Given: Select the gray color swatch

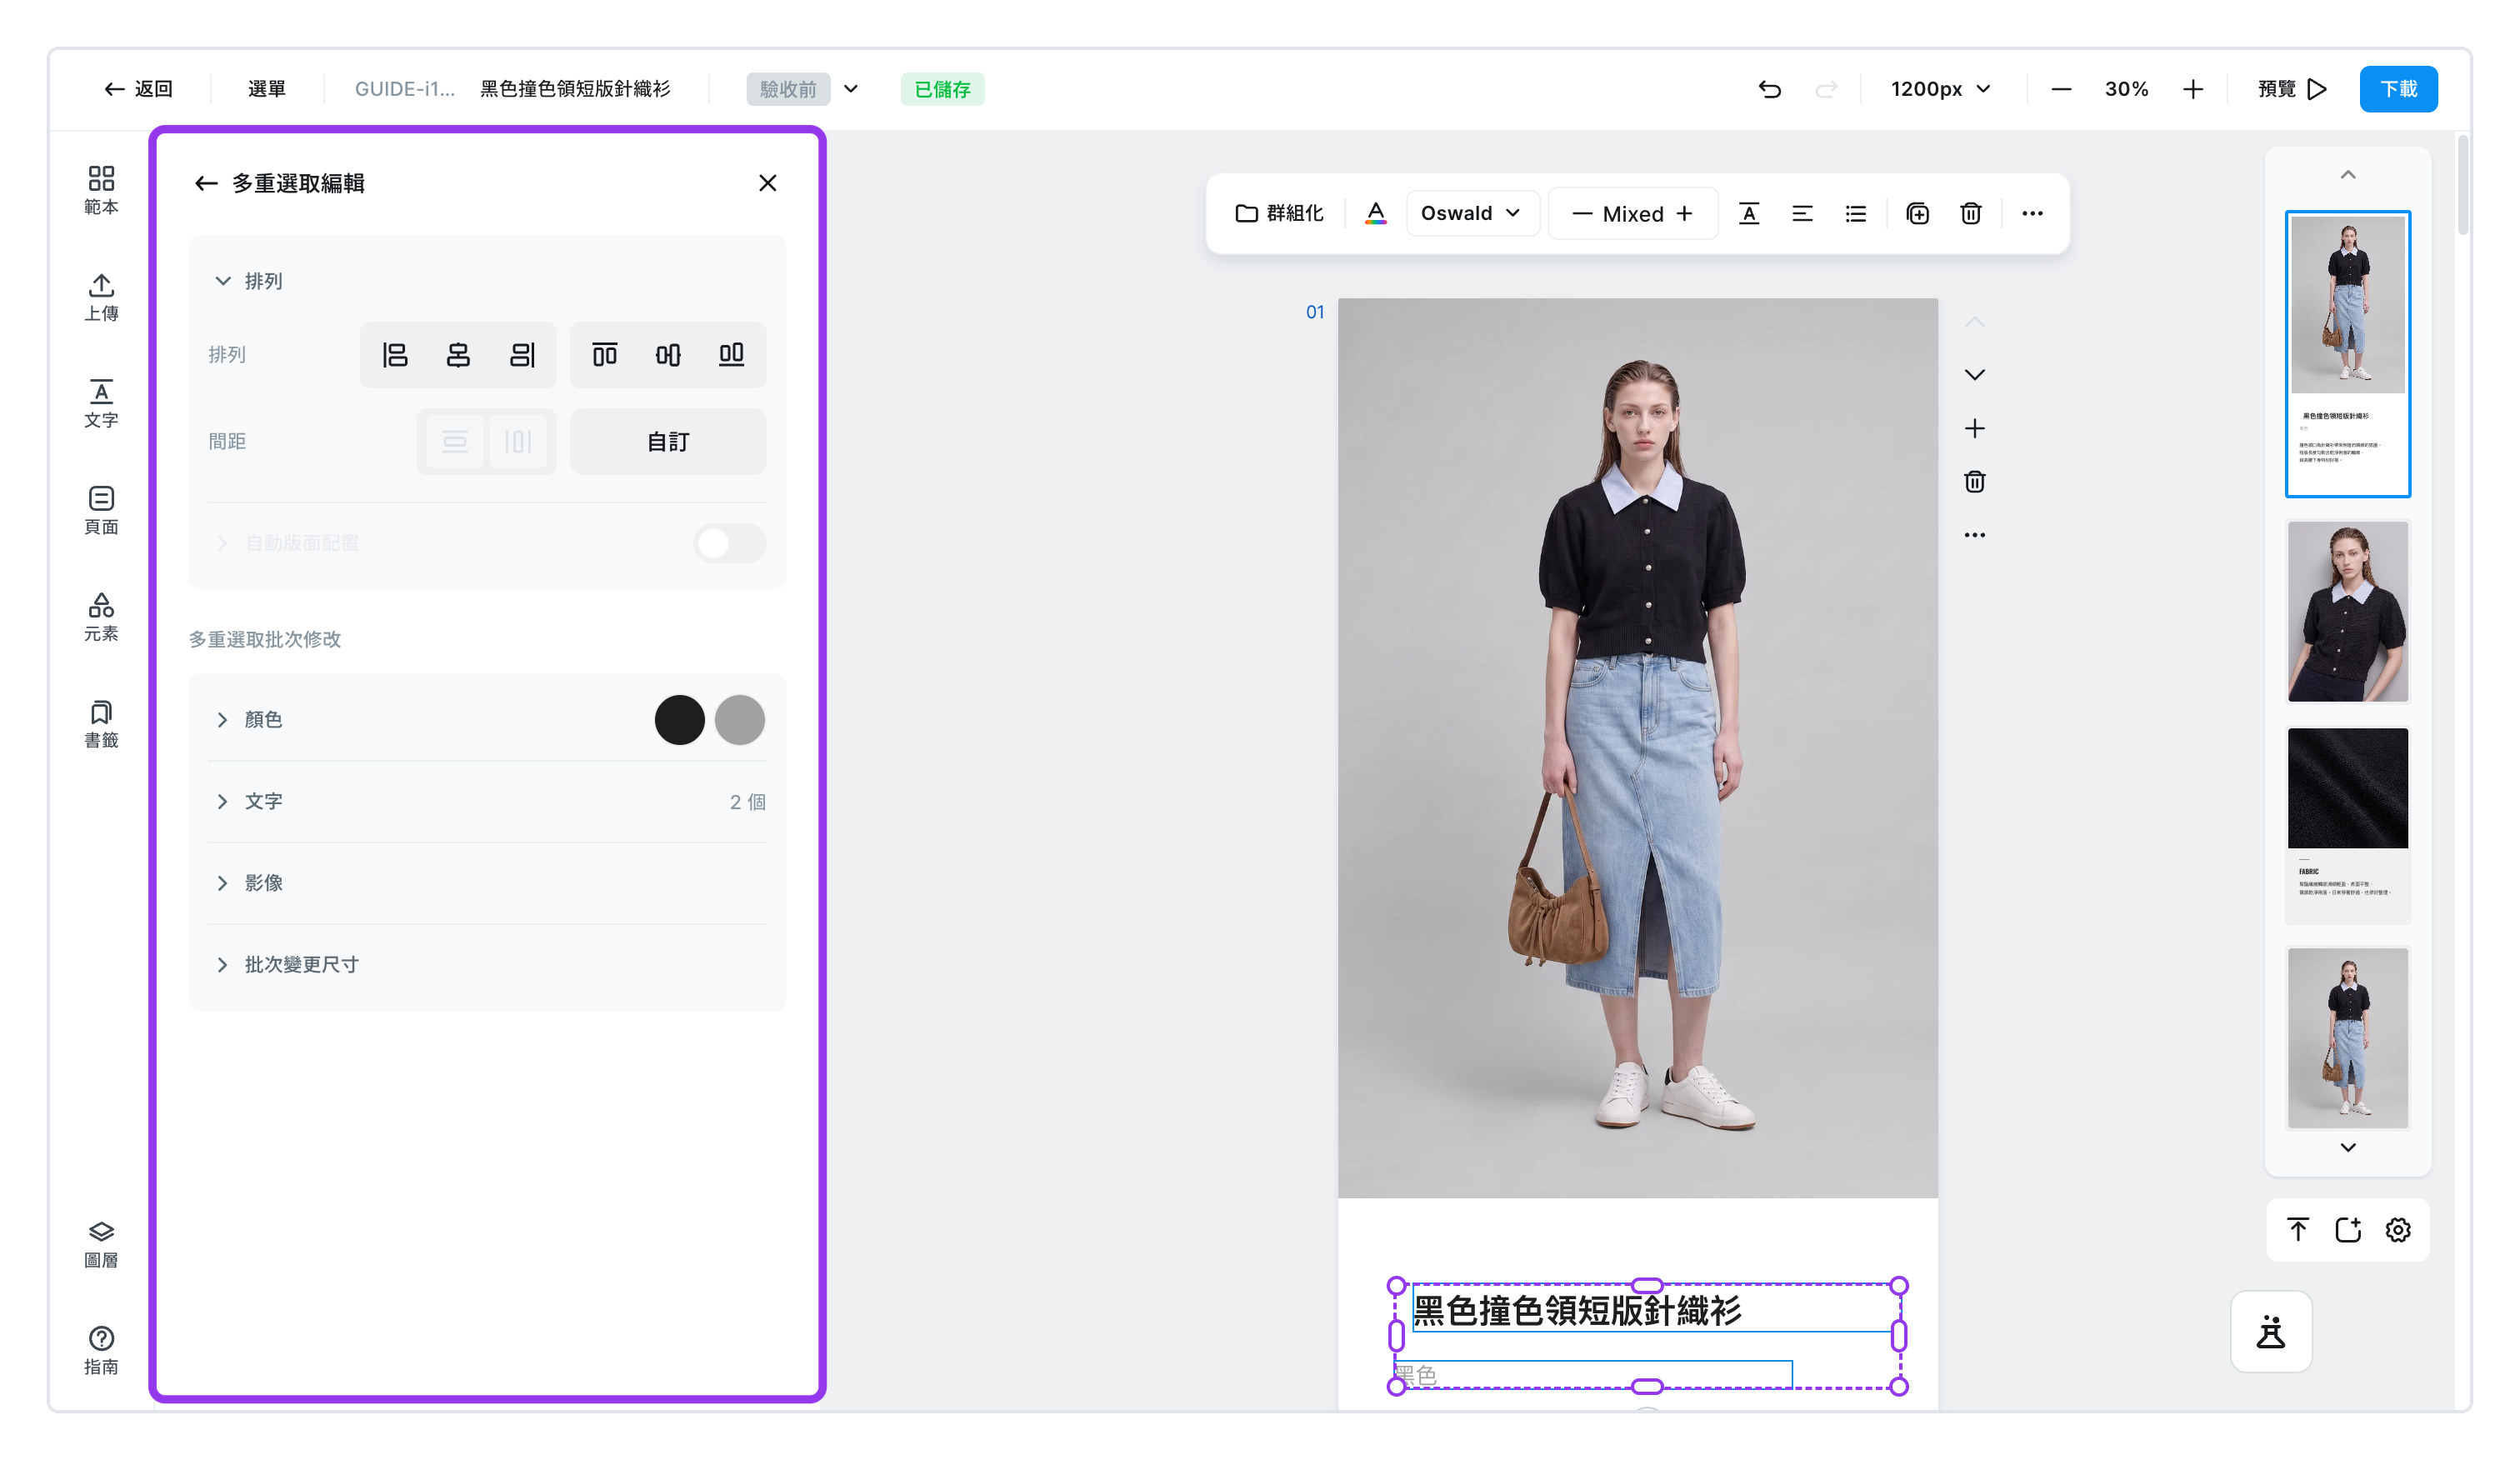Looking at the screenshot, I should 740,720.
